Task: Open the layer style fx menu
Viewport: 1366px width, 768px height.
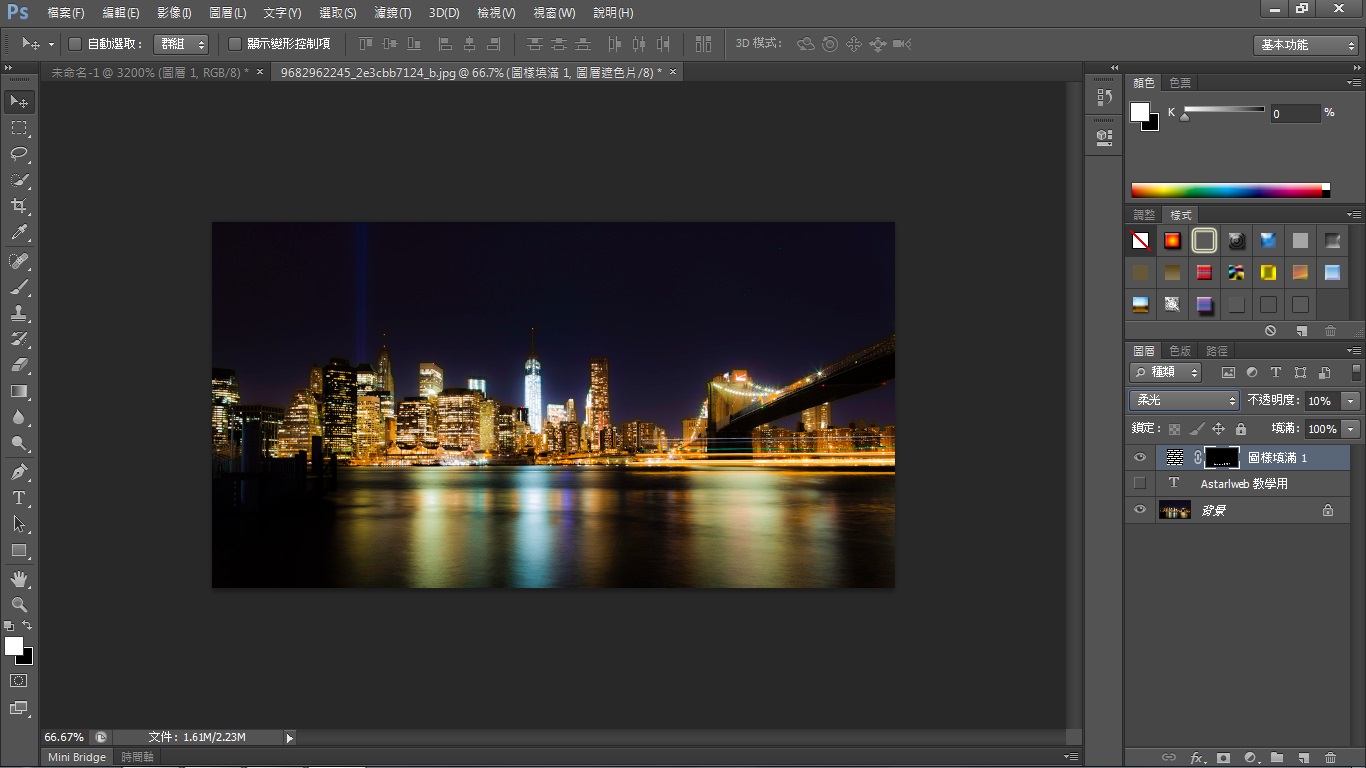Action: coord(1196,758)
